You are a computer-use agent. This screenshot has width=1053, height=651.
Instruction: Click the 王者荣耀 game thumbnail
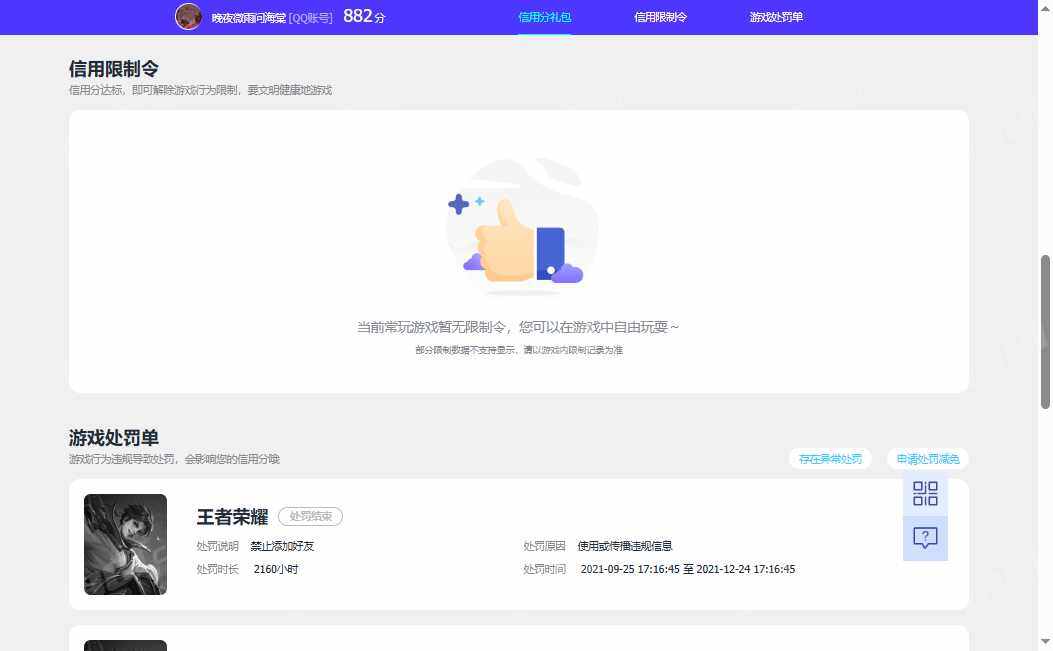(x=126, y=544)
